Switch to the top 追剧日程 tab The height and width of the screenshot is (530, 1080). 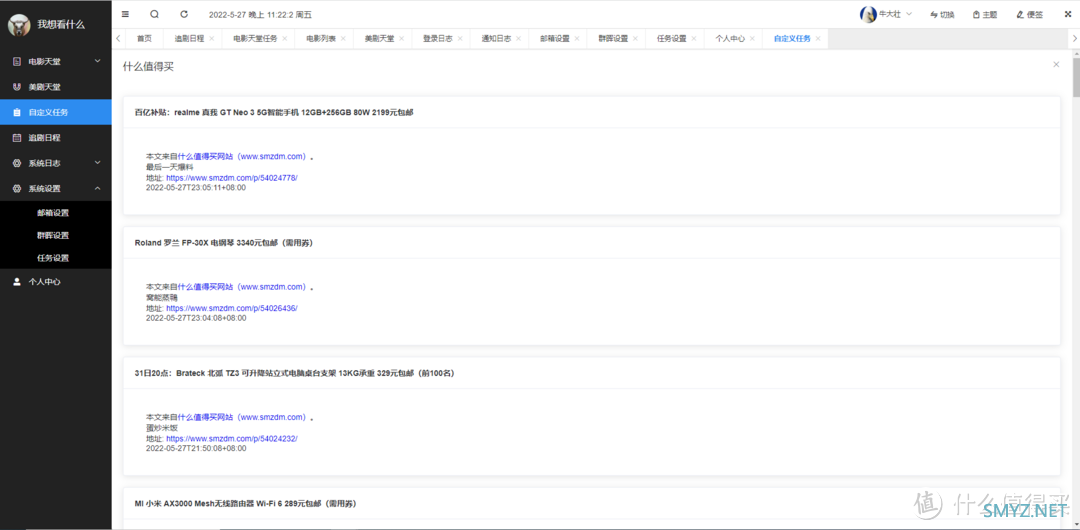pos(189,39)
